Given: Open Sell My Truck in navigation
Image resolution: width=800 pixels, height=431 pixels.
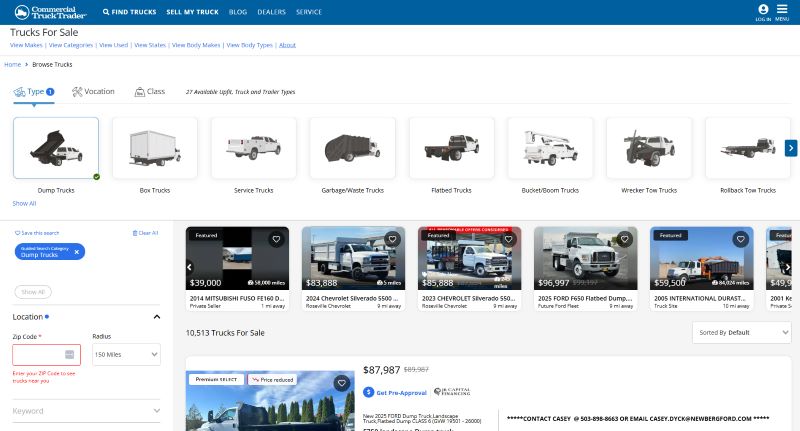Looking at the screenshot, I should coord(192,12).
